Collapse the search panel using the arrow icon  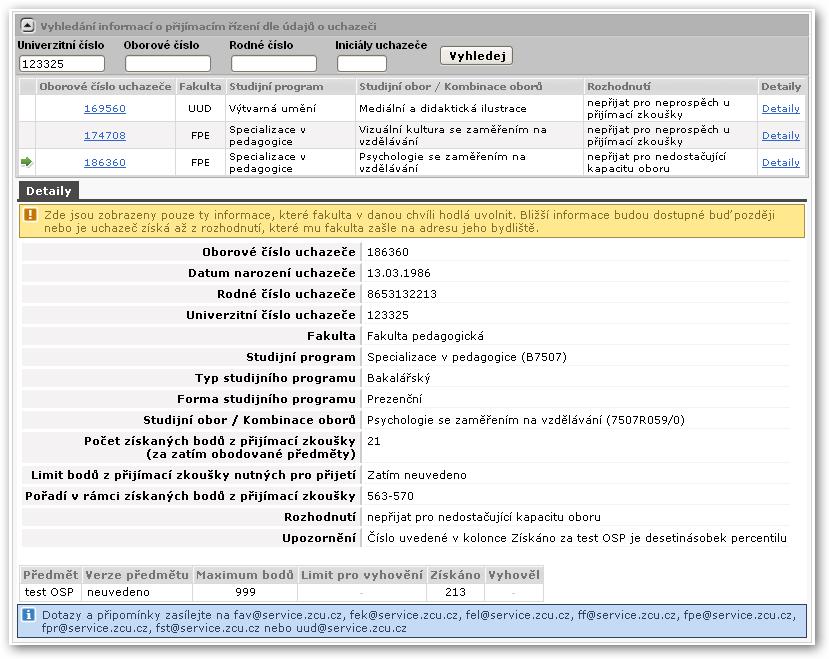[x=27, y=25]
